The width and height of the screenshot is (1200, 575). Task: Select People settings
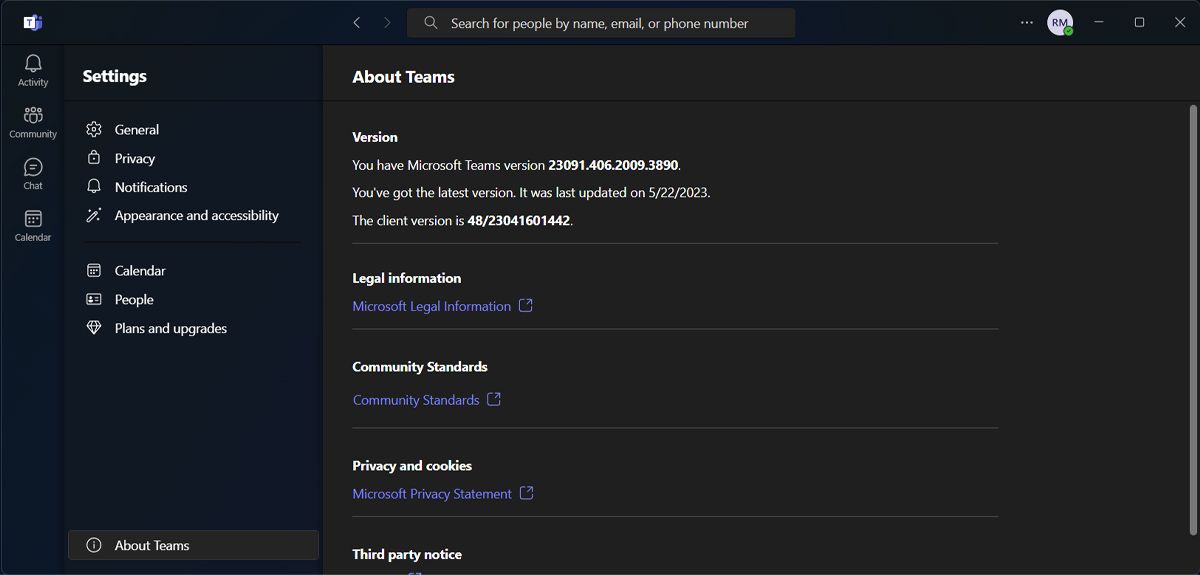tap(134, 299)
